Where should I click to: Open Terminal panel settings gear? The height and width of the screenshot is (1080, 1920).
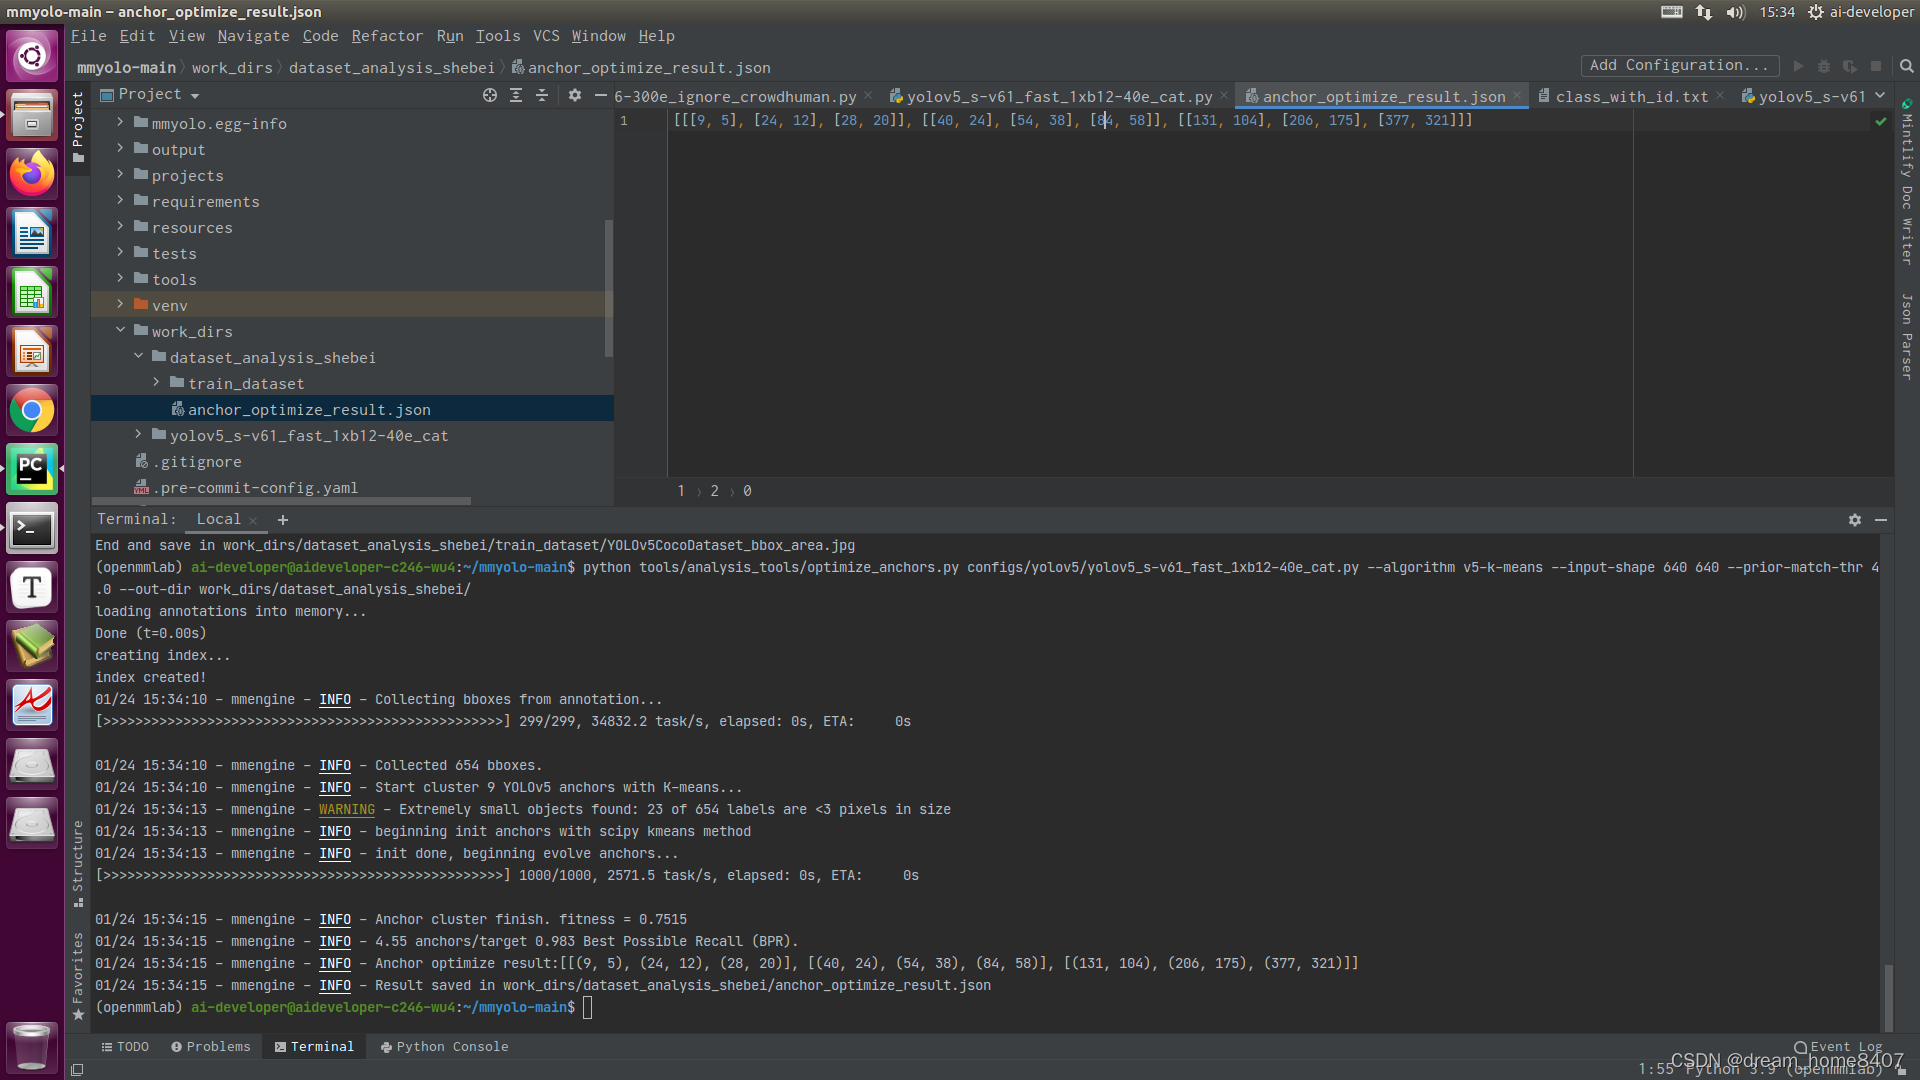[x=1855, y=520]
